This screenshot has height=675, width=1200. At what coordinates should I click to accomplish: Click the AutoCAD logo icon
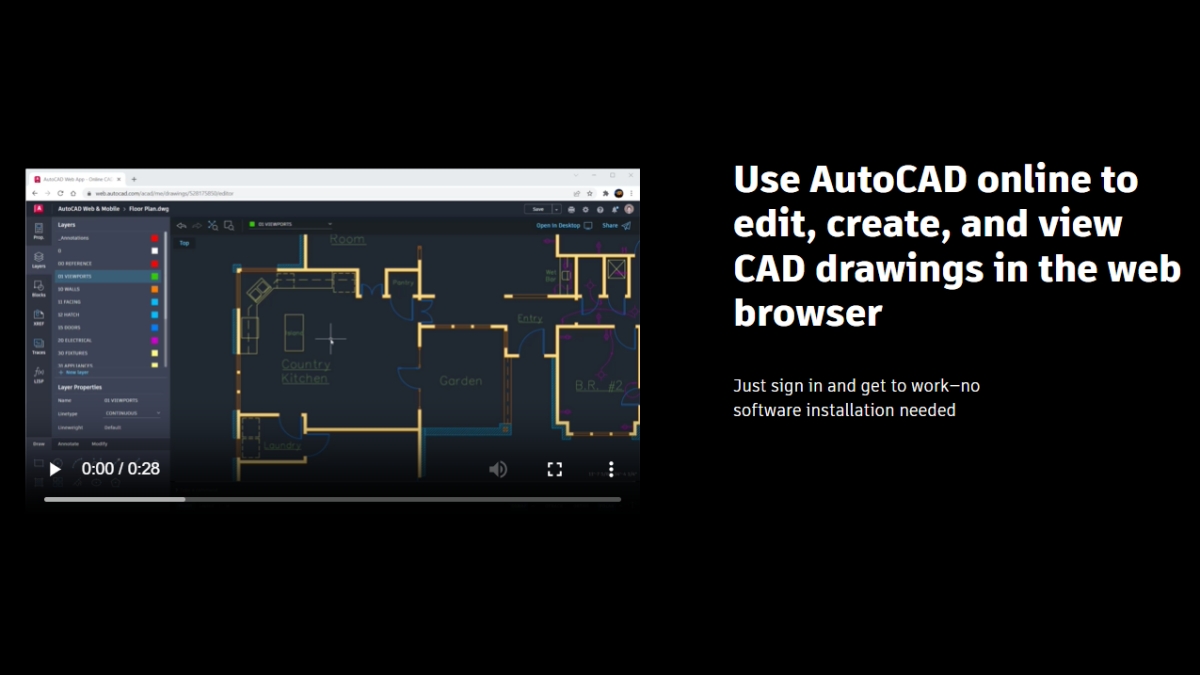coord(38,209)
